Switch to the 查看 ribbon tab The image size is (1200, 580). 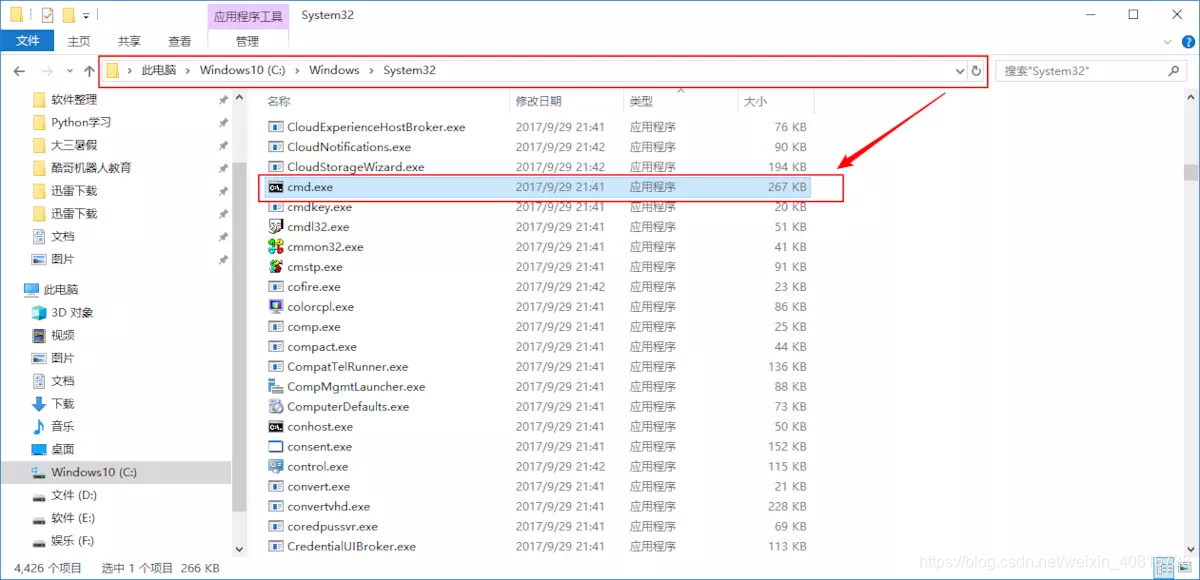coord(180,41)
